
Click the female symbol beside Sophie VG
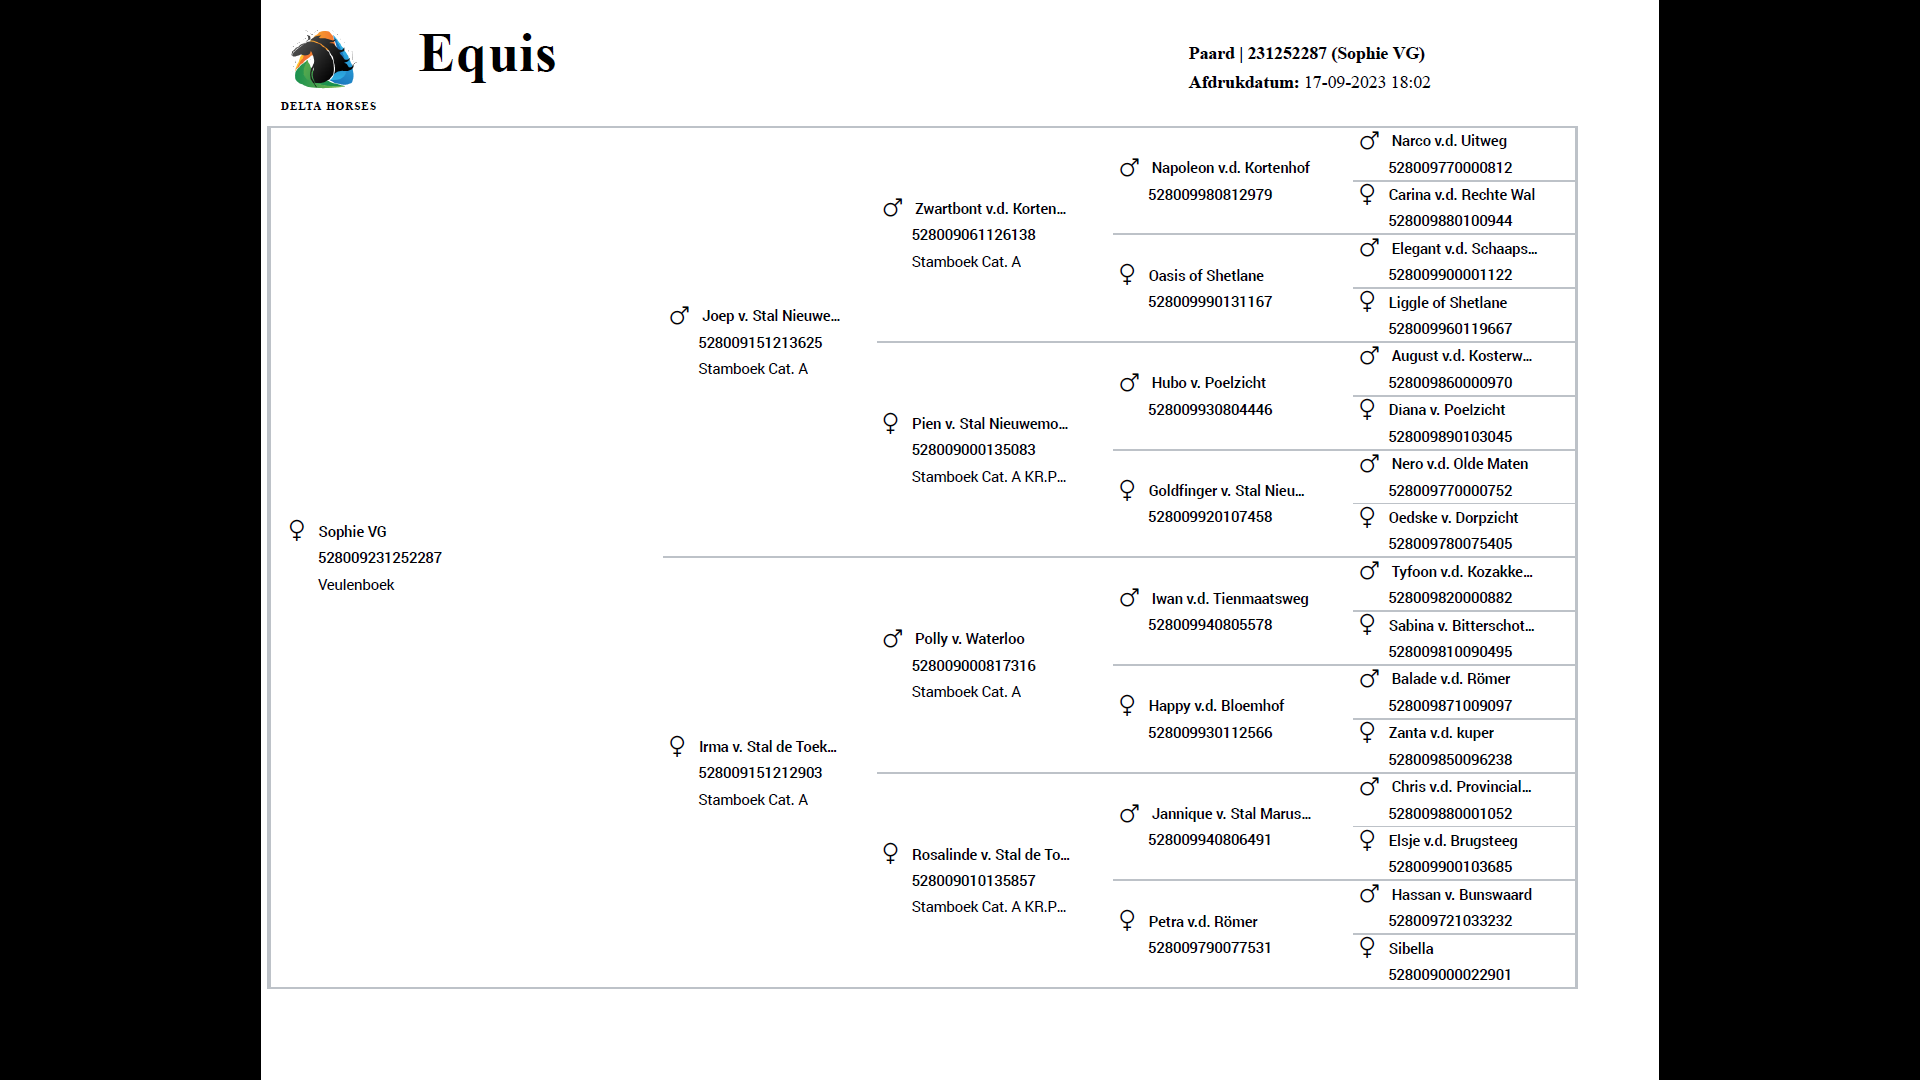point(297,530)
